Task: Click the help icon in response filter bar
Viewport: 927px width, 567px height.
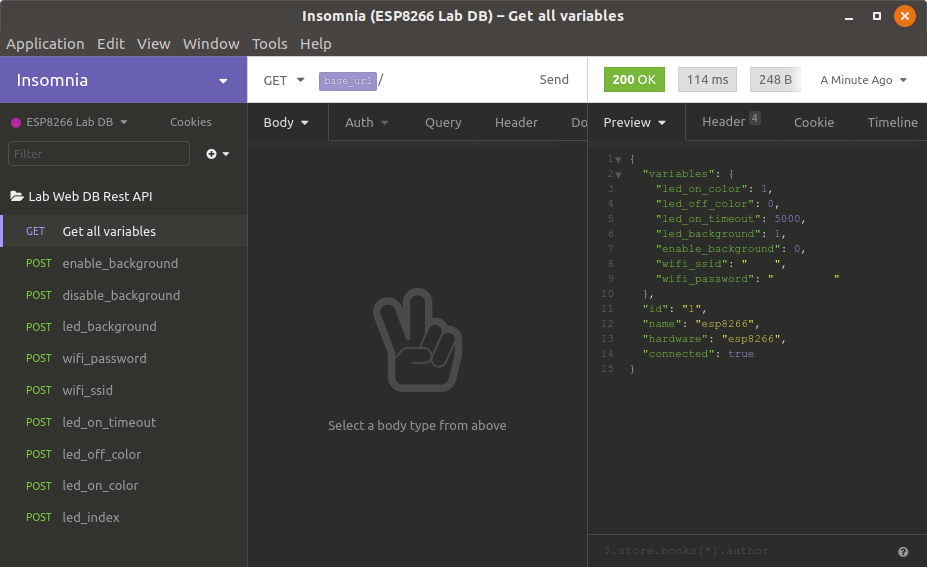Action: pyautogui.click(x=903, y=551)
